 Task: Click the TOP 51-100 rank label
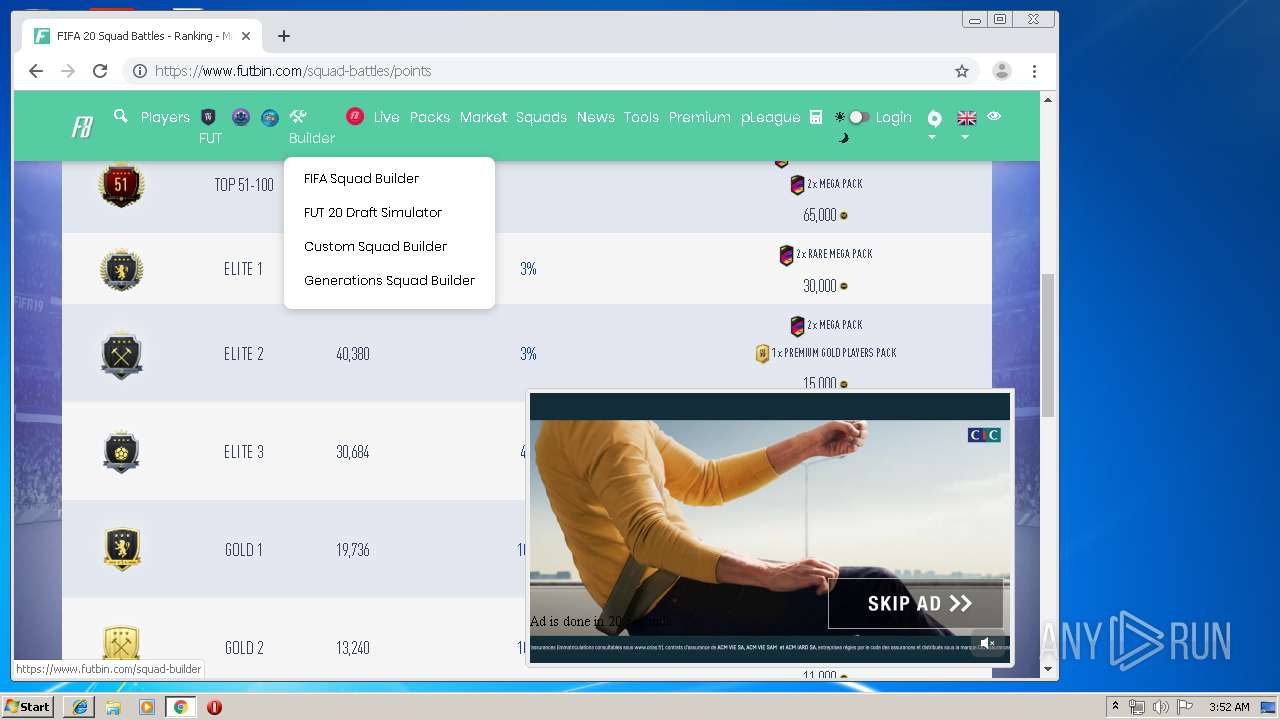[243, 185]
